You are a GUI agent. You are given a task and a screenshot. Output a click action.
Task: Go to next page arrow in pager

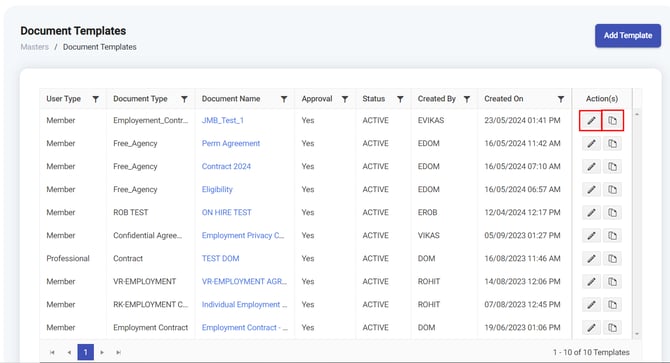tap(102, 352)
